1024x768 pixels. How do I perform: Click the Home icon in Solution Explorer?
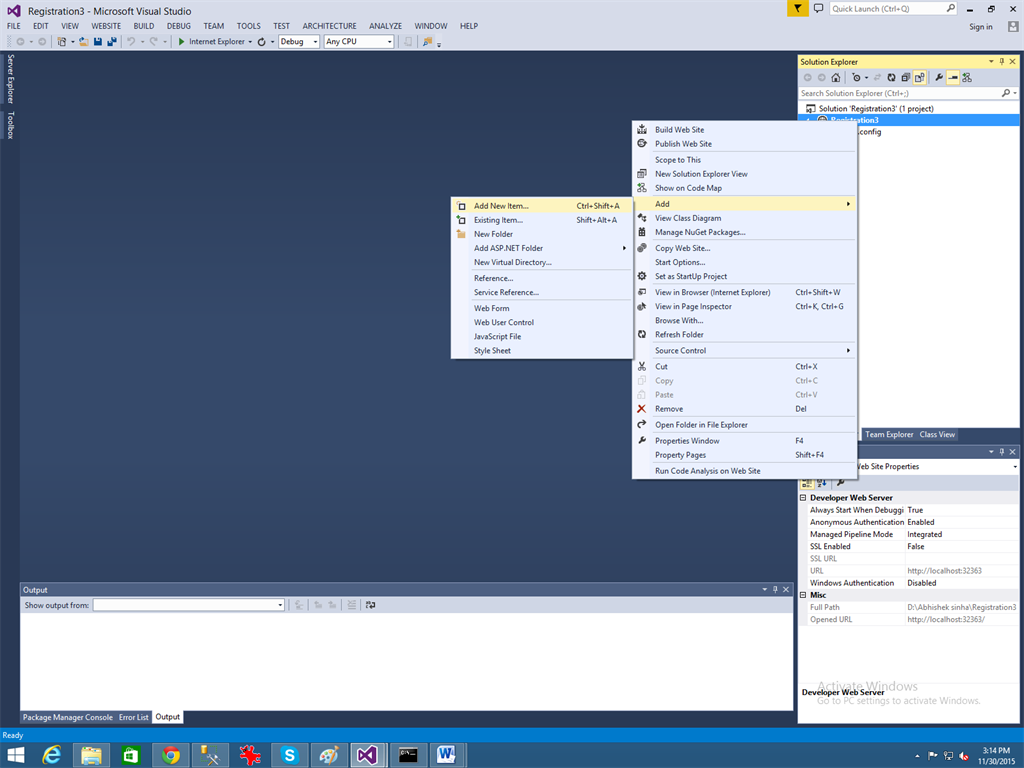pos(836,78)
